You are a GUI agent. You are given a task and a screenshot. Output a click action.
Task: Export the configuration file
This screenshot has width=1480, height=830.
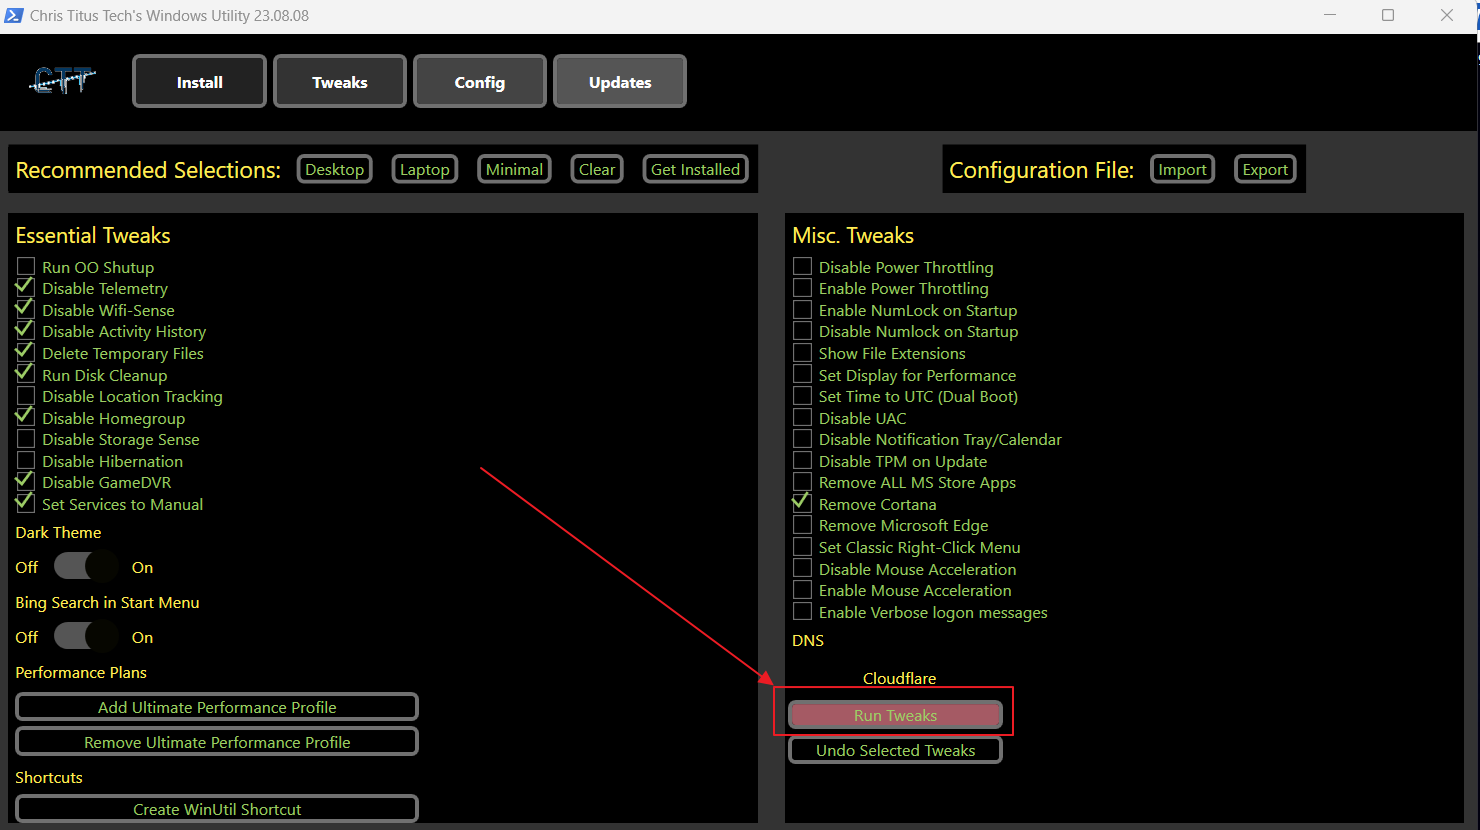click(1265, 169)
